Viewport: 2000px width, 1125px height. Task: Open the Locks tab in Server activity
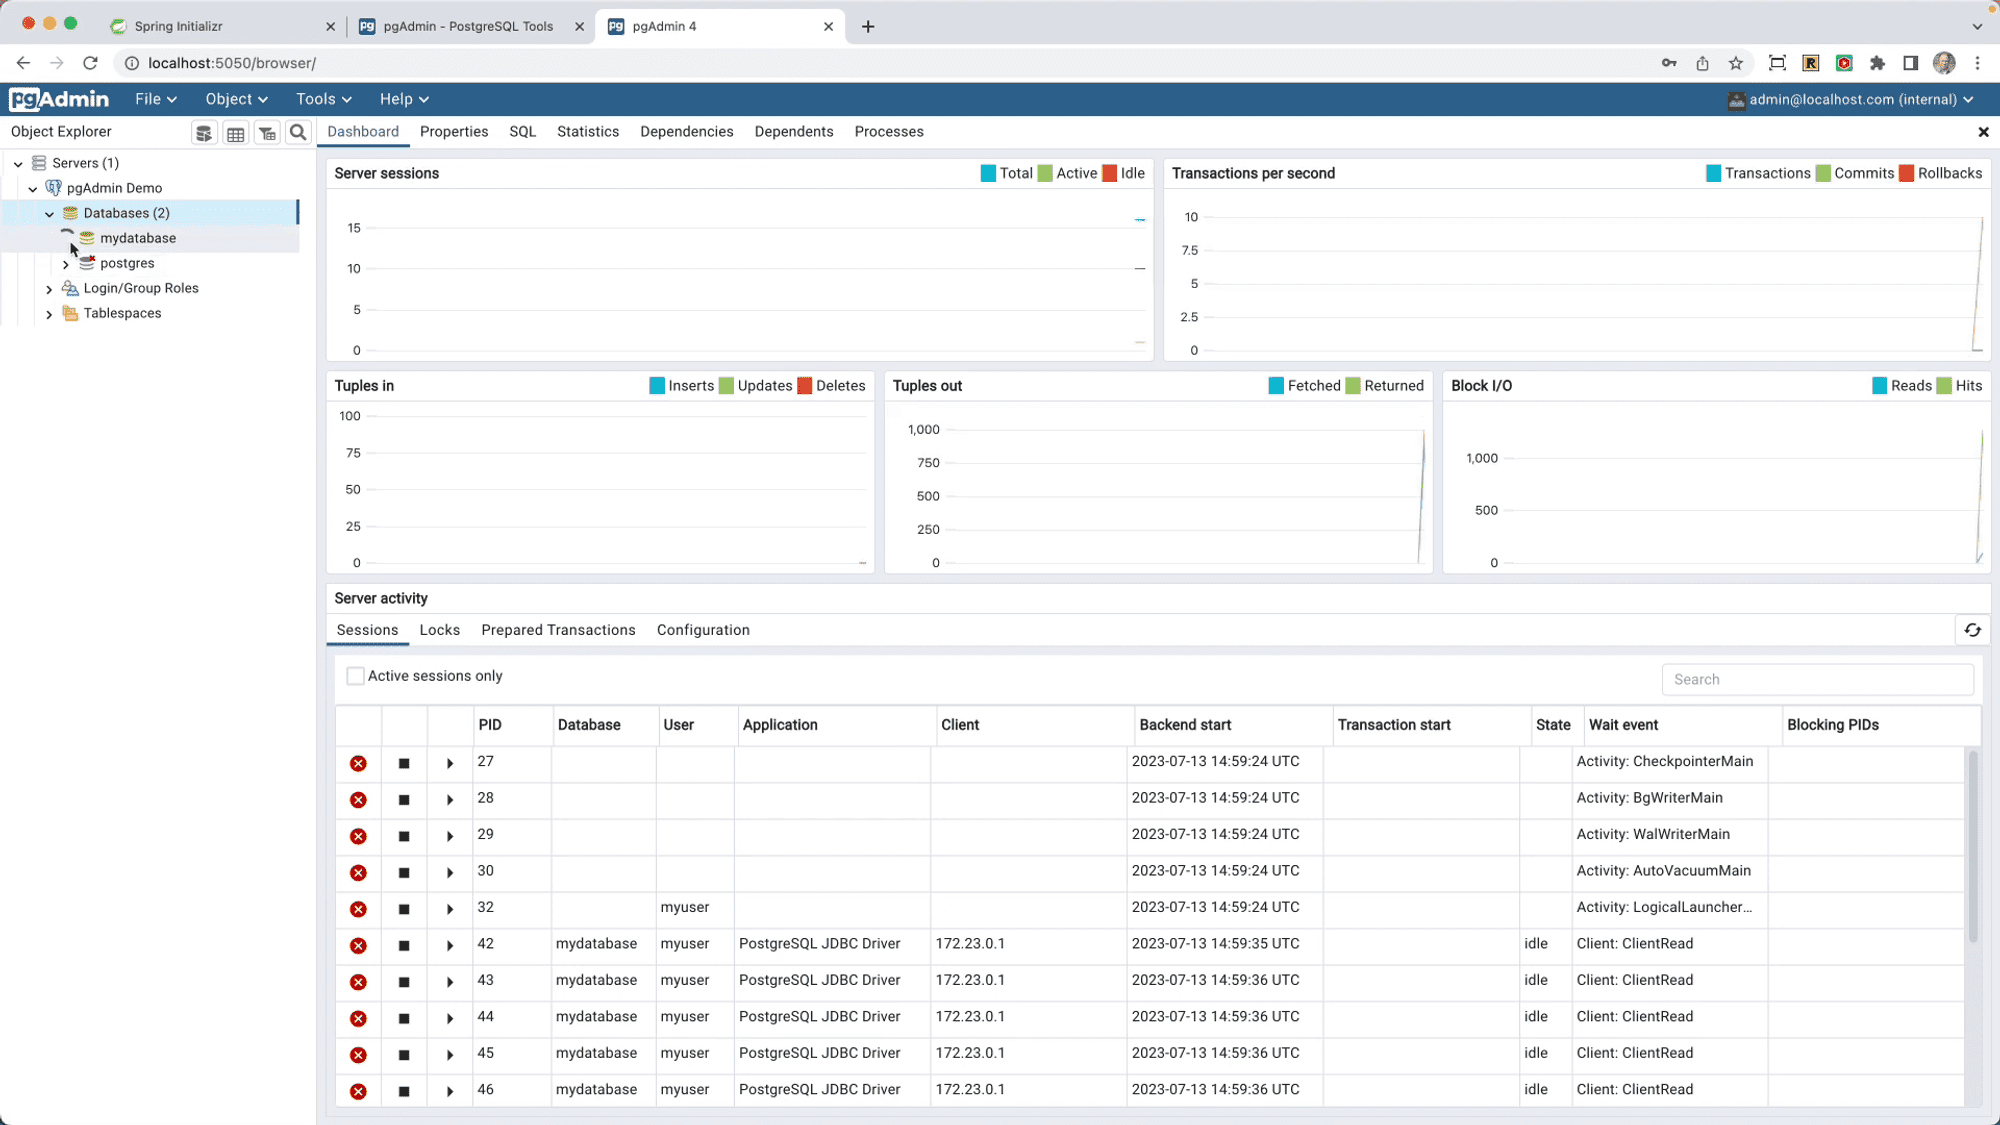tap(439, 630)
